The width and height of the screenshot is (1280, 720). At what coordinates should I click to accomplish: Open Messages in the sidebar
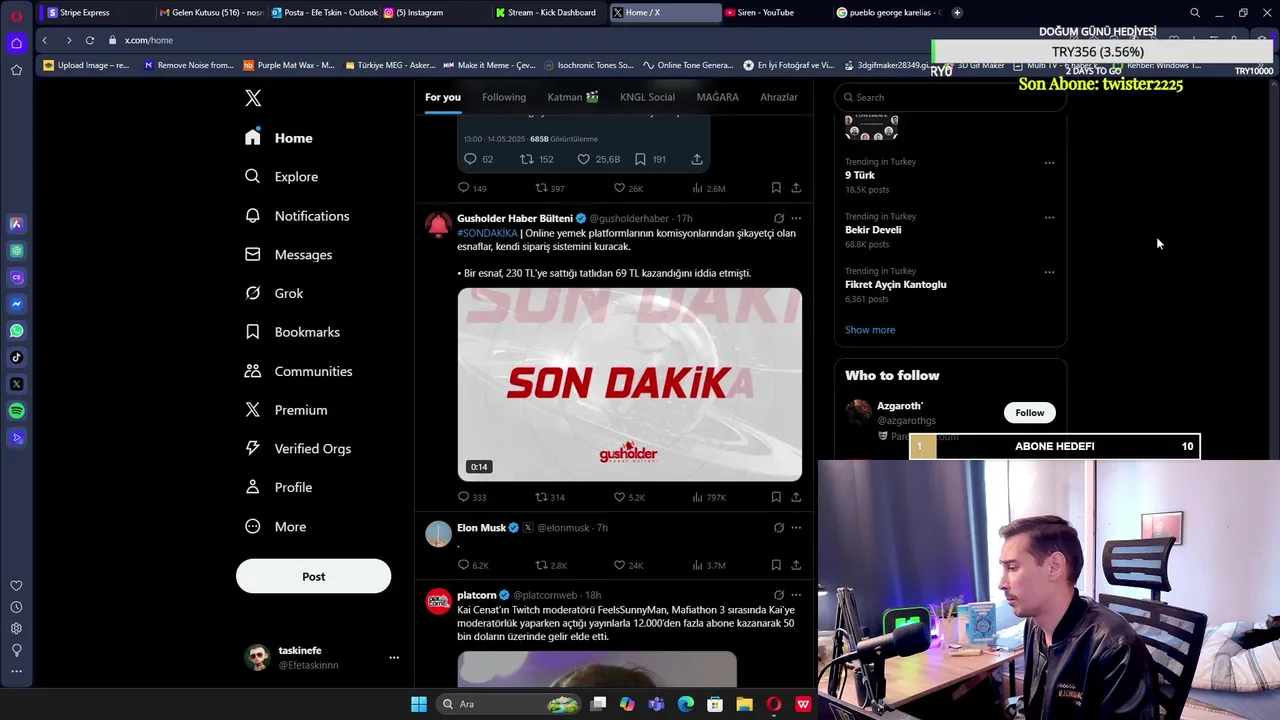pyautogui.click(x=288, y=254)
